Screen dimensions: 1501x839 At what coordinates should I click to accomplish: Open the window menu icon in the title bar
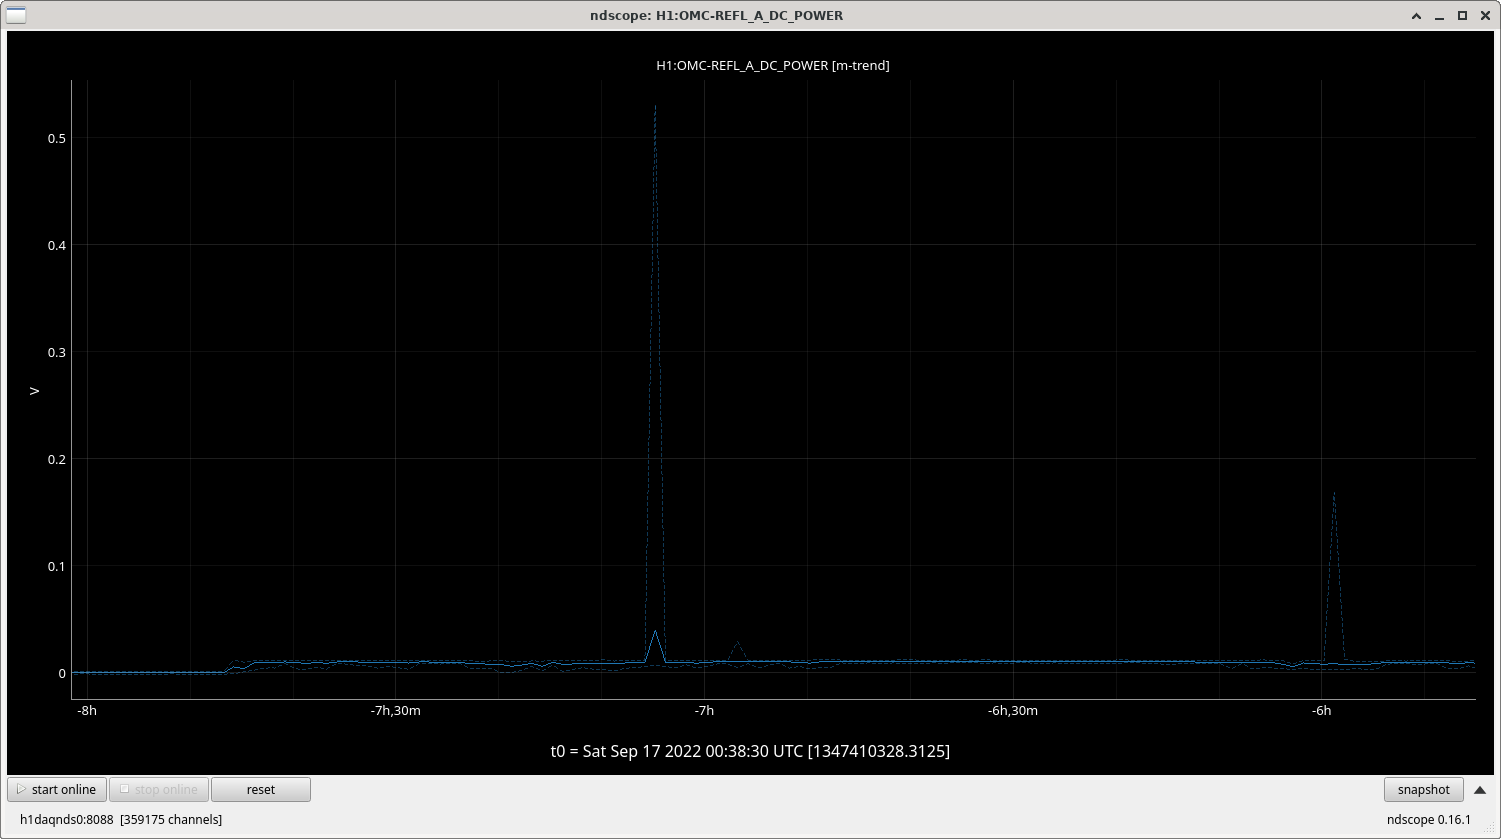(17, 15)
